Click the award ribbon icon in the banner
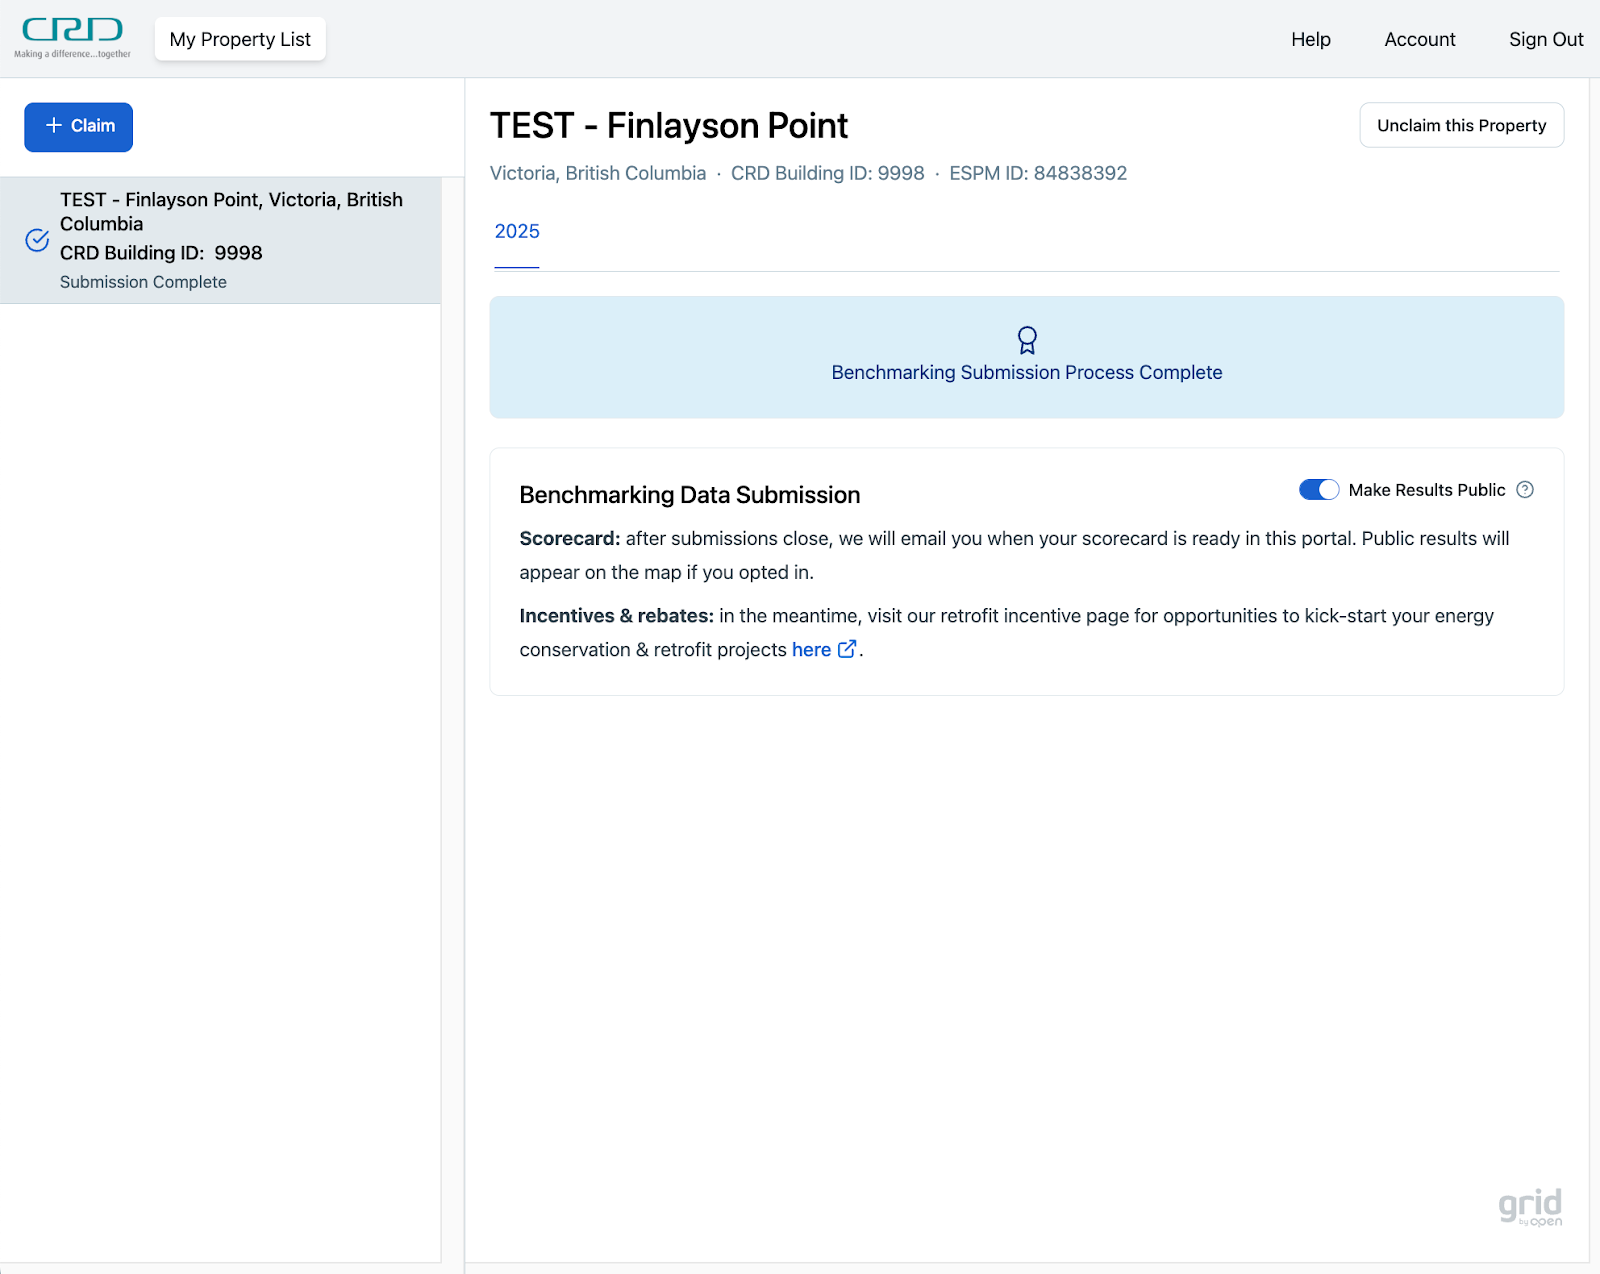This screenshot has height=1274, width=1600. click(x=1026, y=340)
